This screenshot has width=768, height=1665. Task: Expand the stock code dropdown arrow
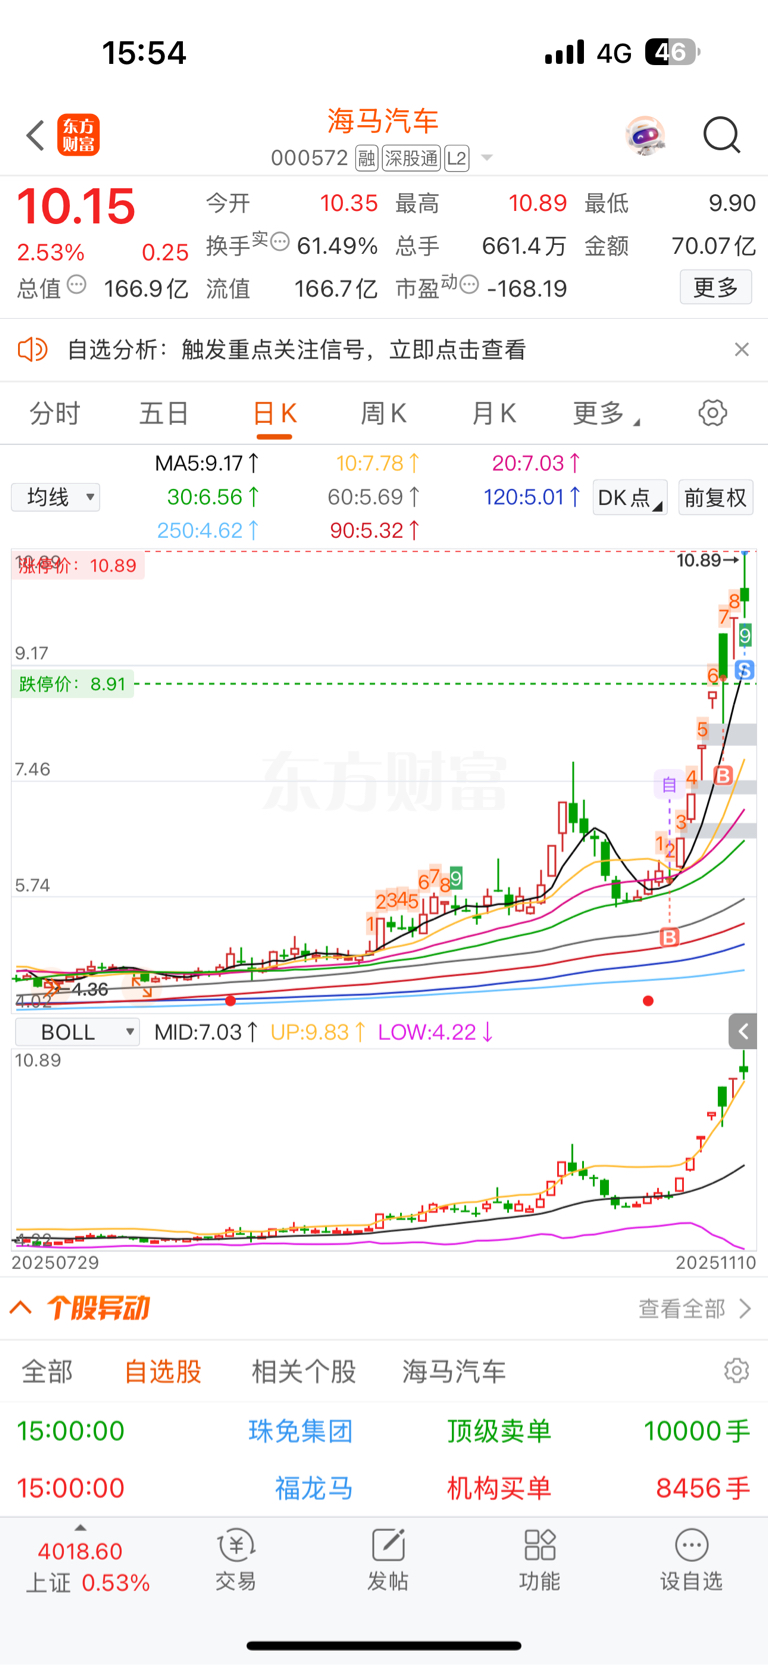click(x=487, y=158)
